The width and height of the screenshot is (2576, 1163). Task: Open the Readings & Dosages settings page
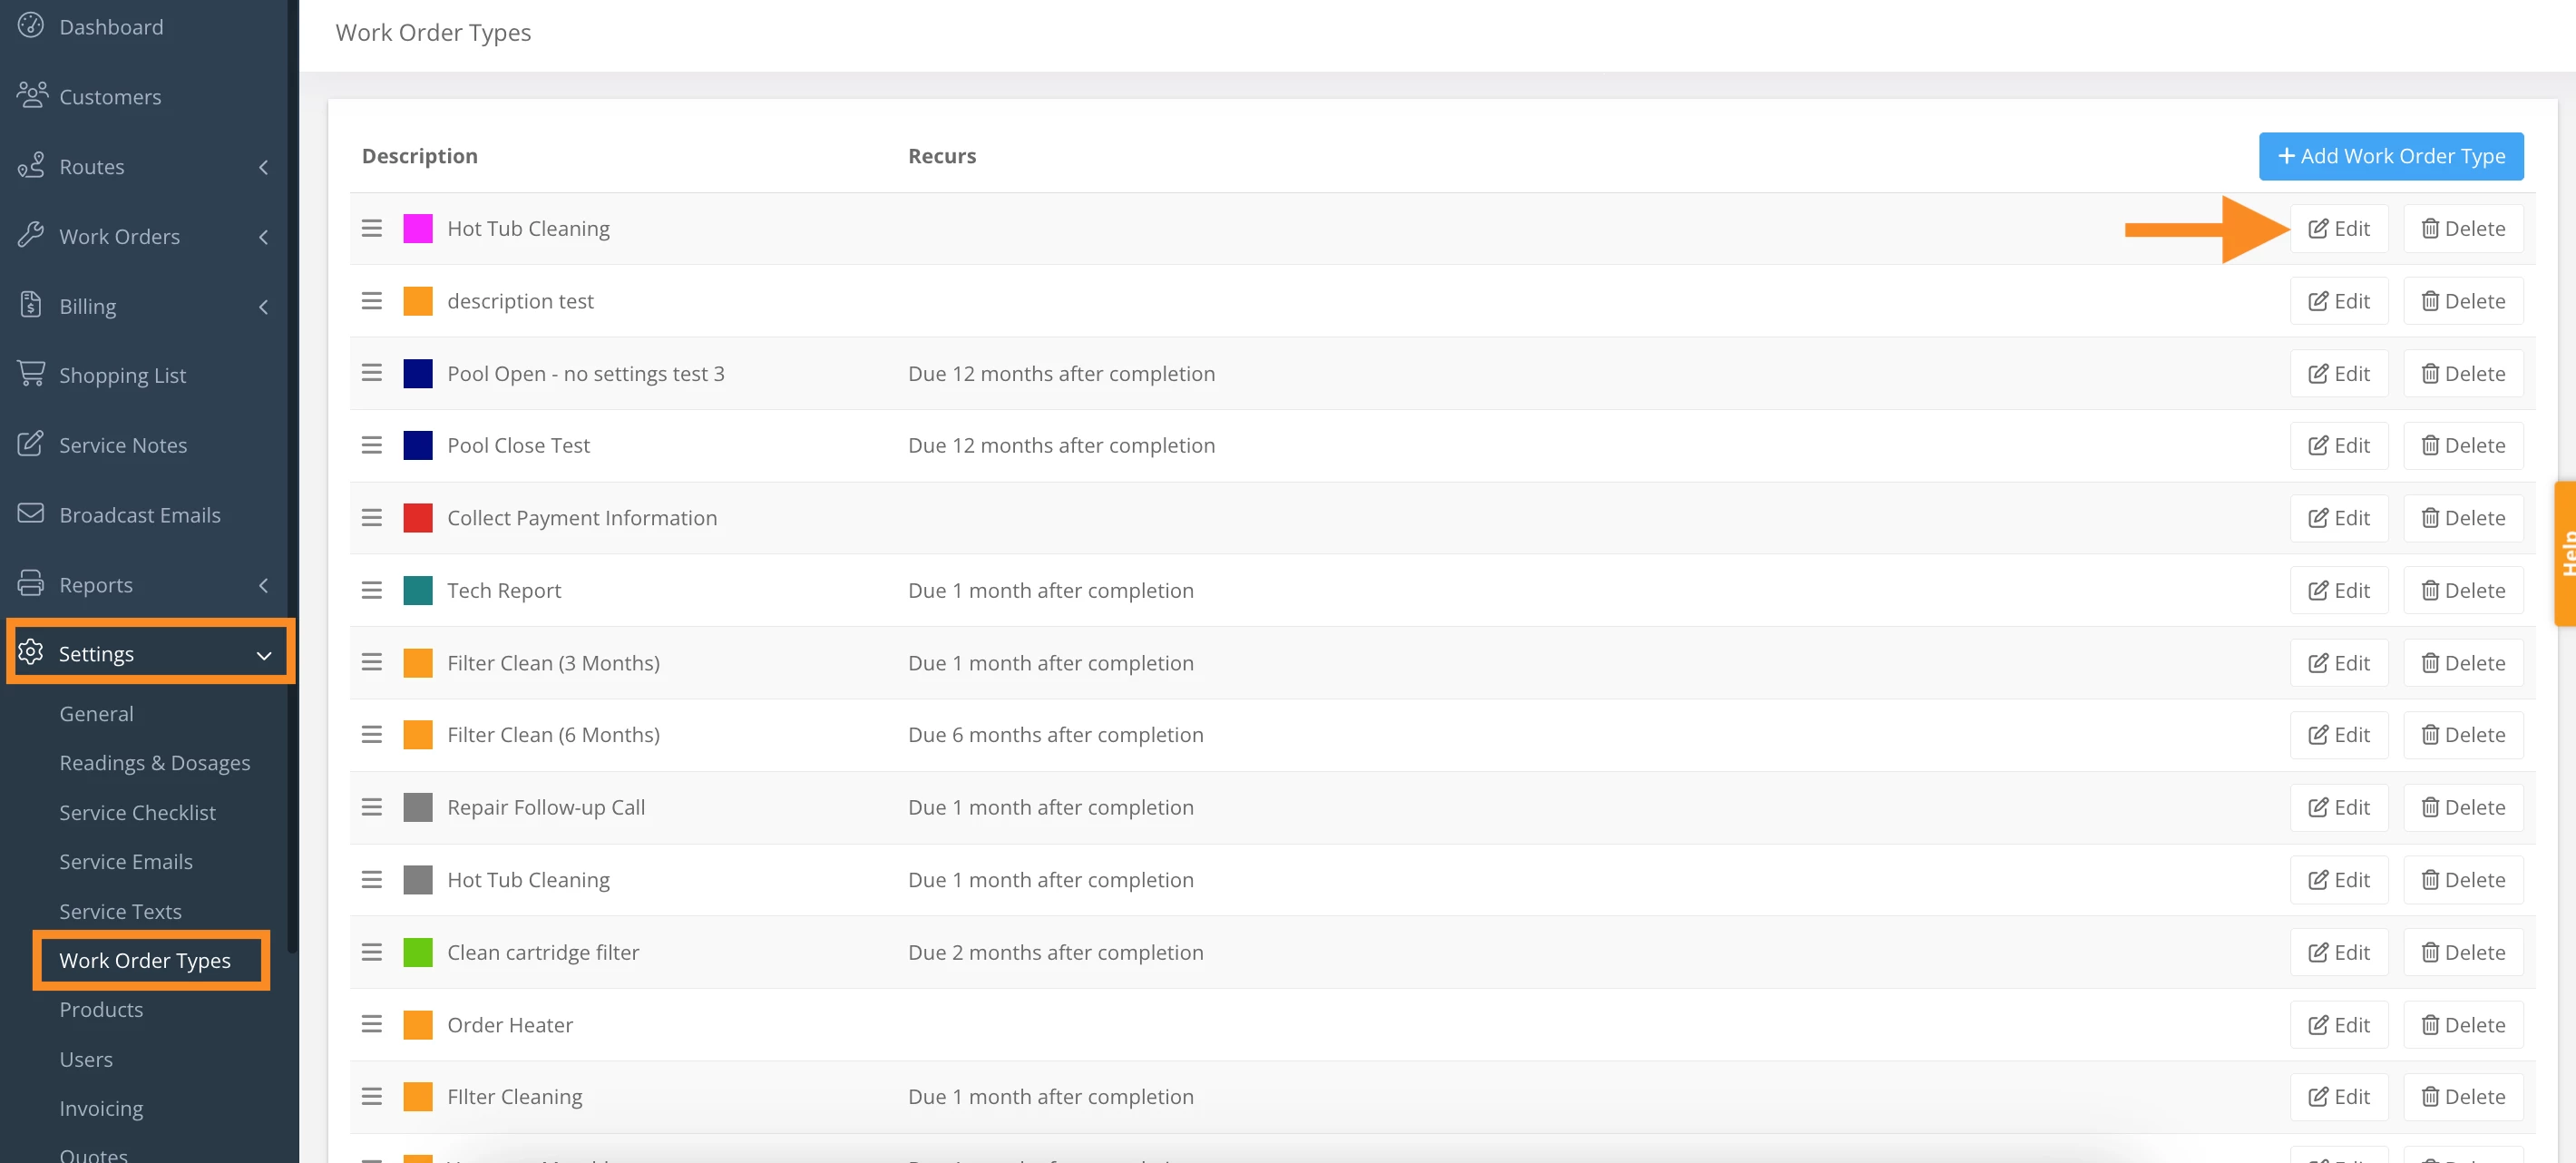tap(154, 763)
